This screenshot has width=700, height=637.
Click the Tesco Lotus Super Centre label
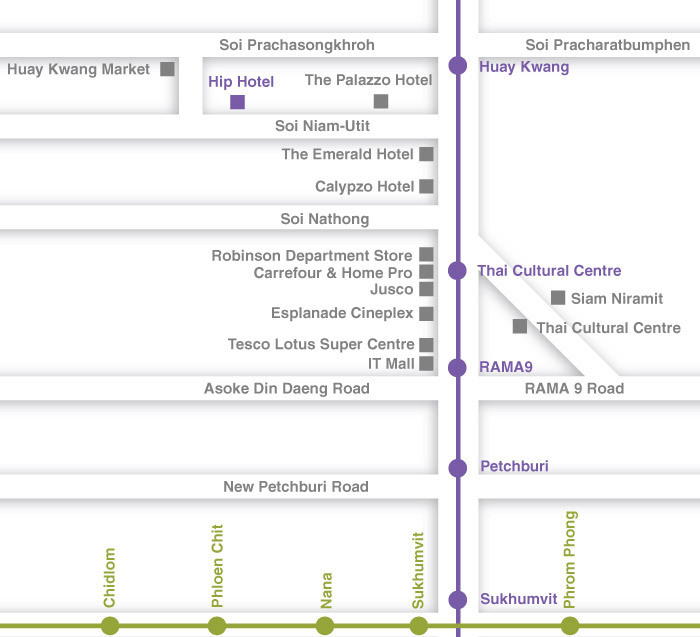point(321,344)
